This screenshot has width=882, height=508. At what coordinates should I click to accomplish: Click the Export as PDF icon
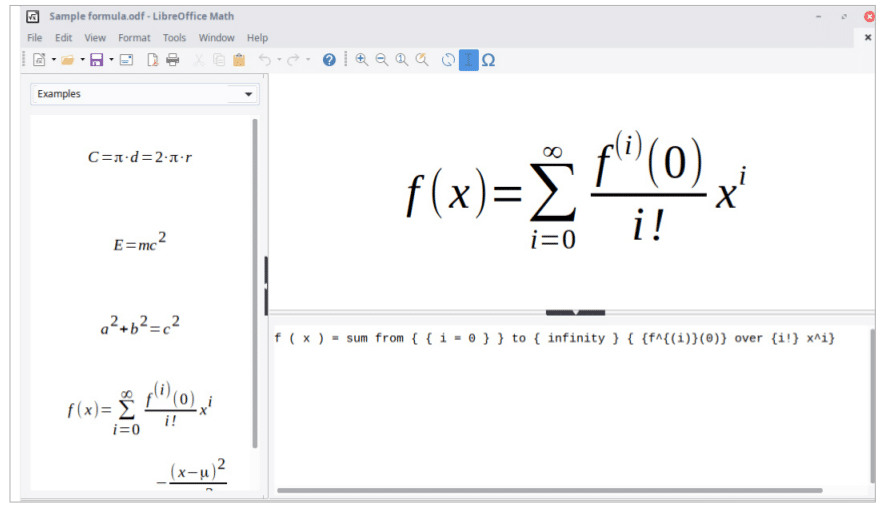click(x=153, y=60)
